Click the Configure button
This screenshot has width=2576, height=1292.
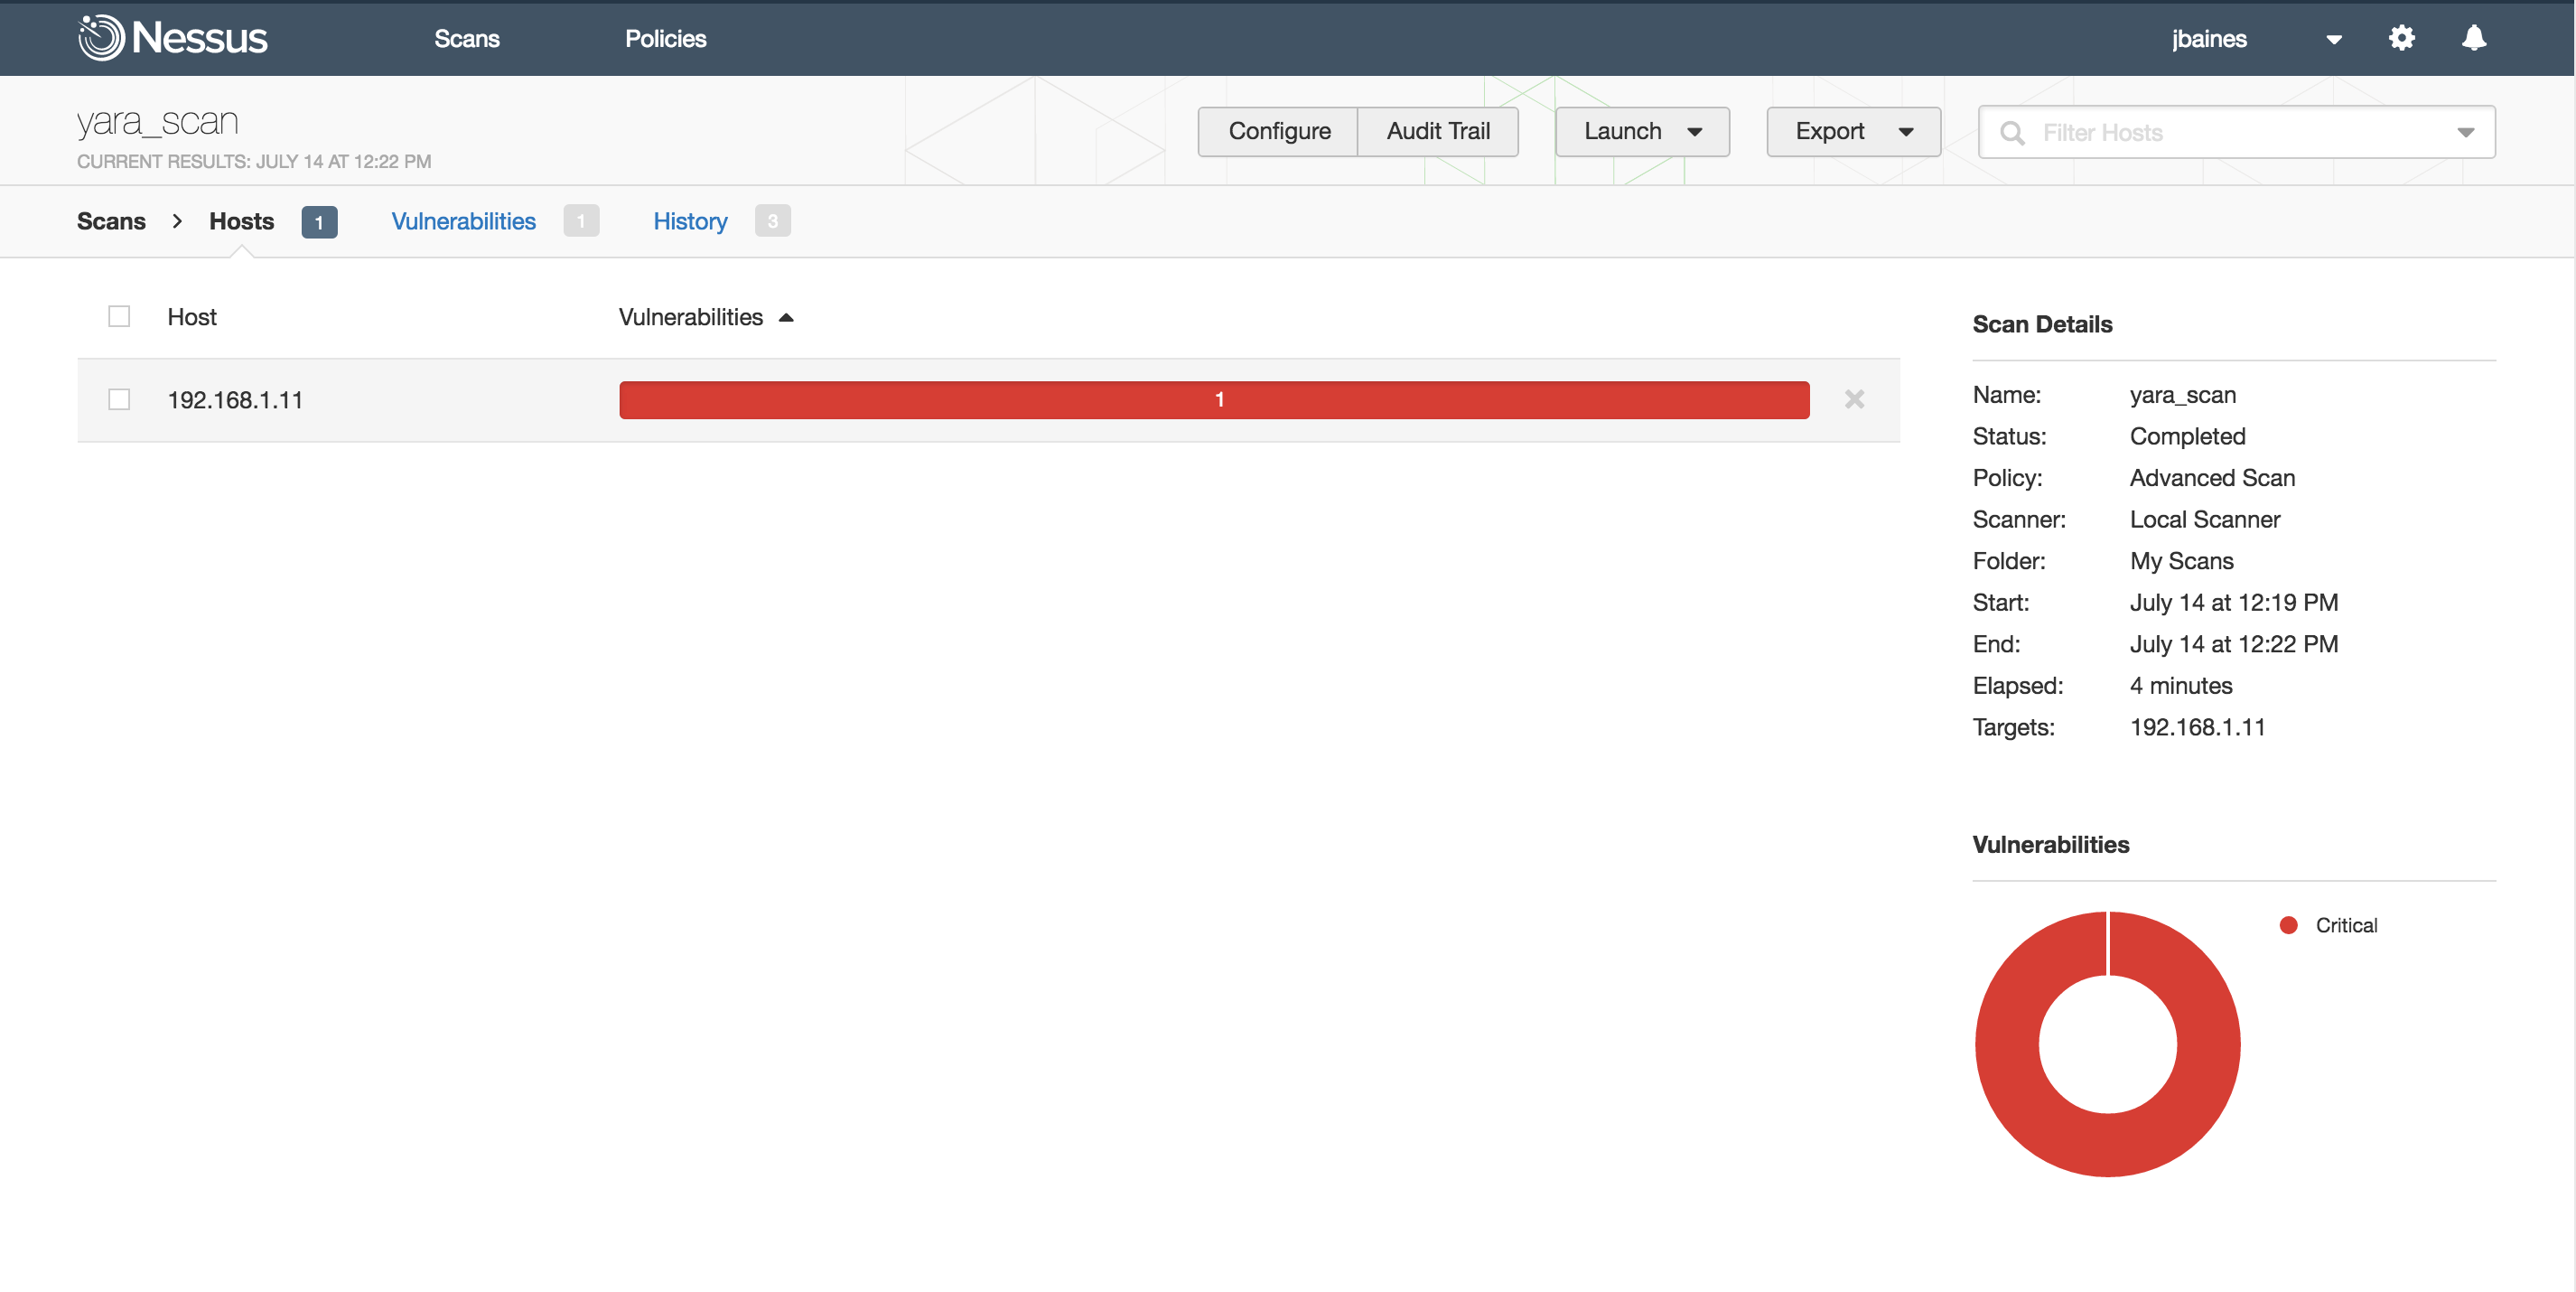click(1278, 132)
